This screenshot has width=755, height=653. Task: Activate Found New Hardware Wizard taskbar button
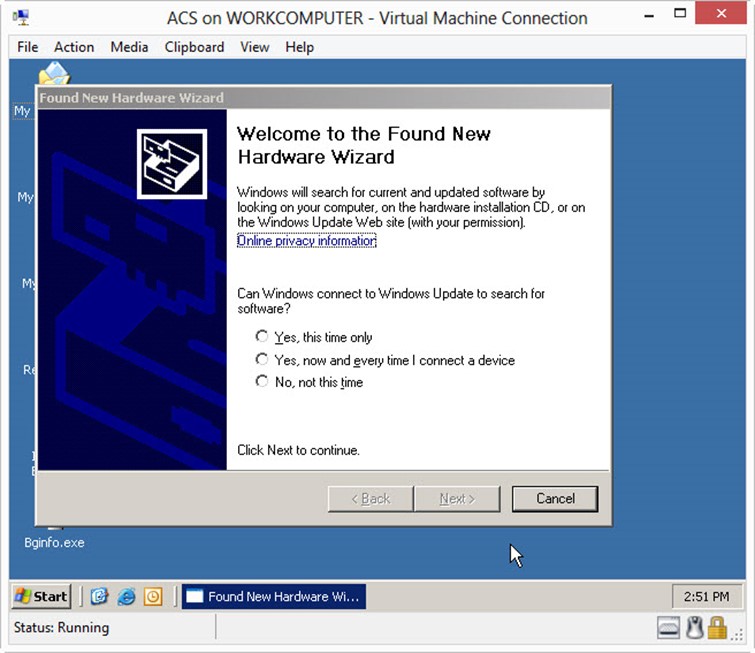273,597
